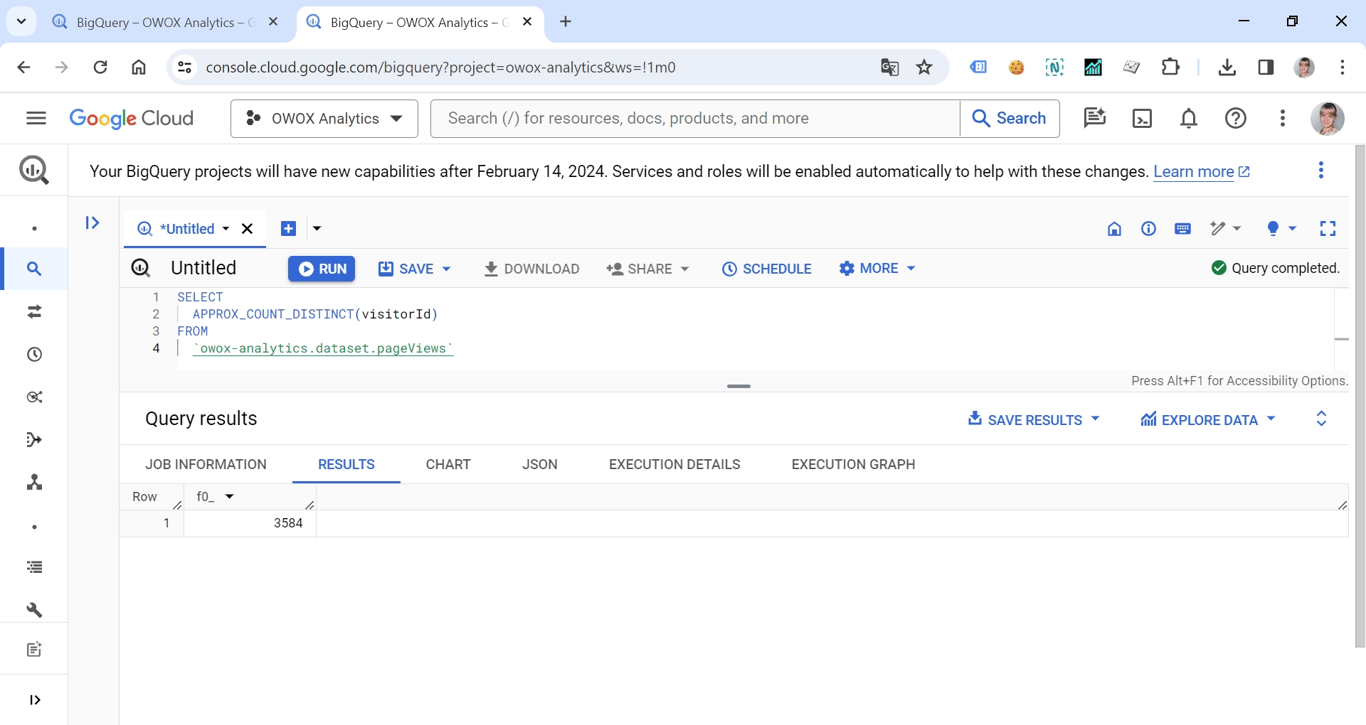Image resolution: width=1366 pixels, height=725 pixels.
Task: Click the page vertical scrollbar
Action: coord(1359,396)
